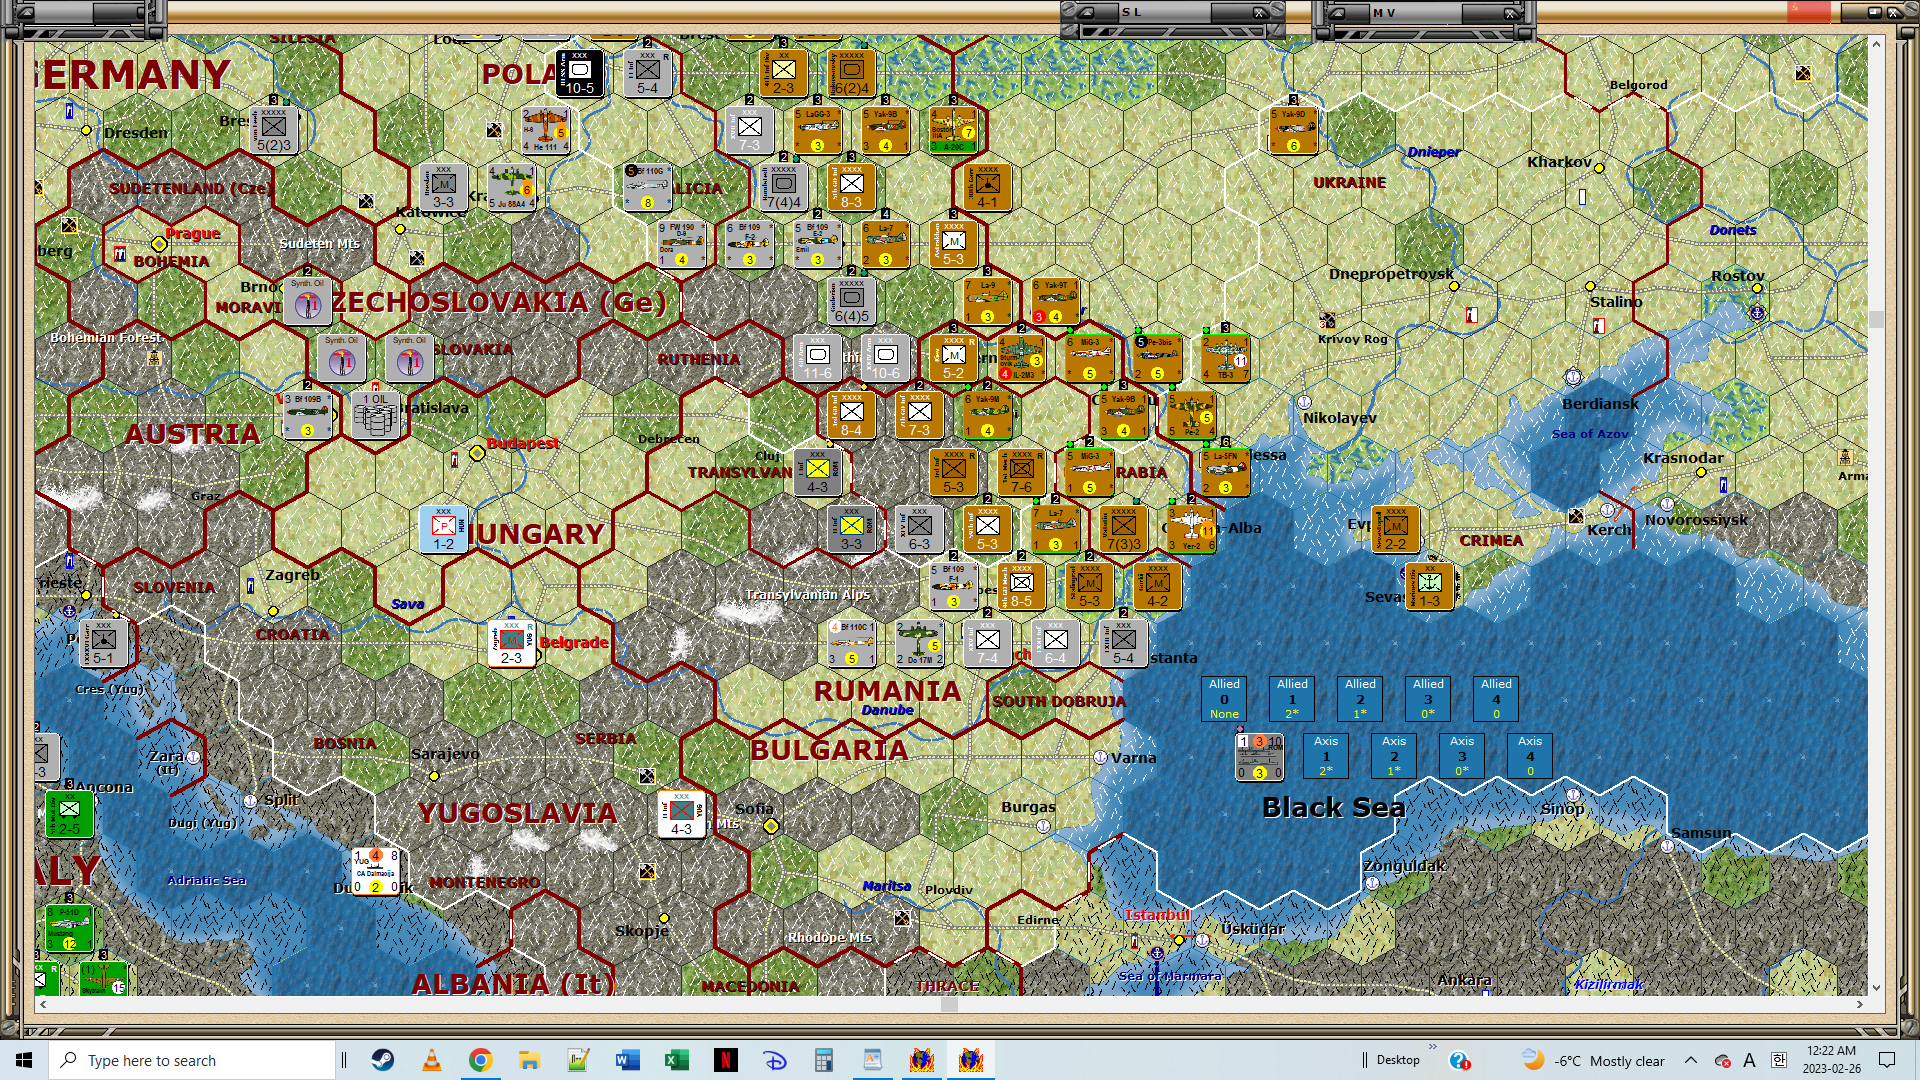Show hidden system tray icons

click(x=1690, y=1060)
